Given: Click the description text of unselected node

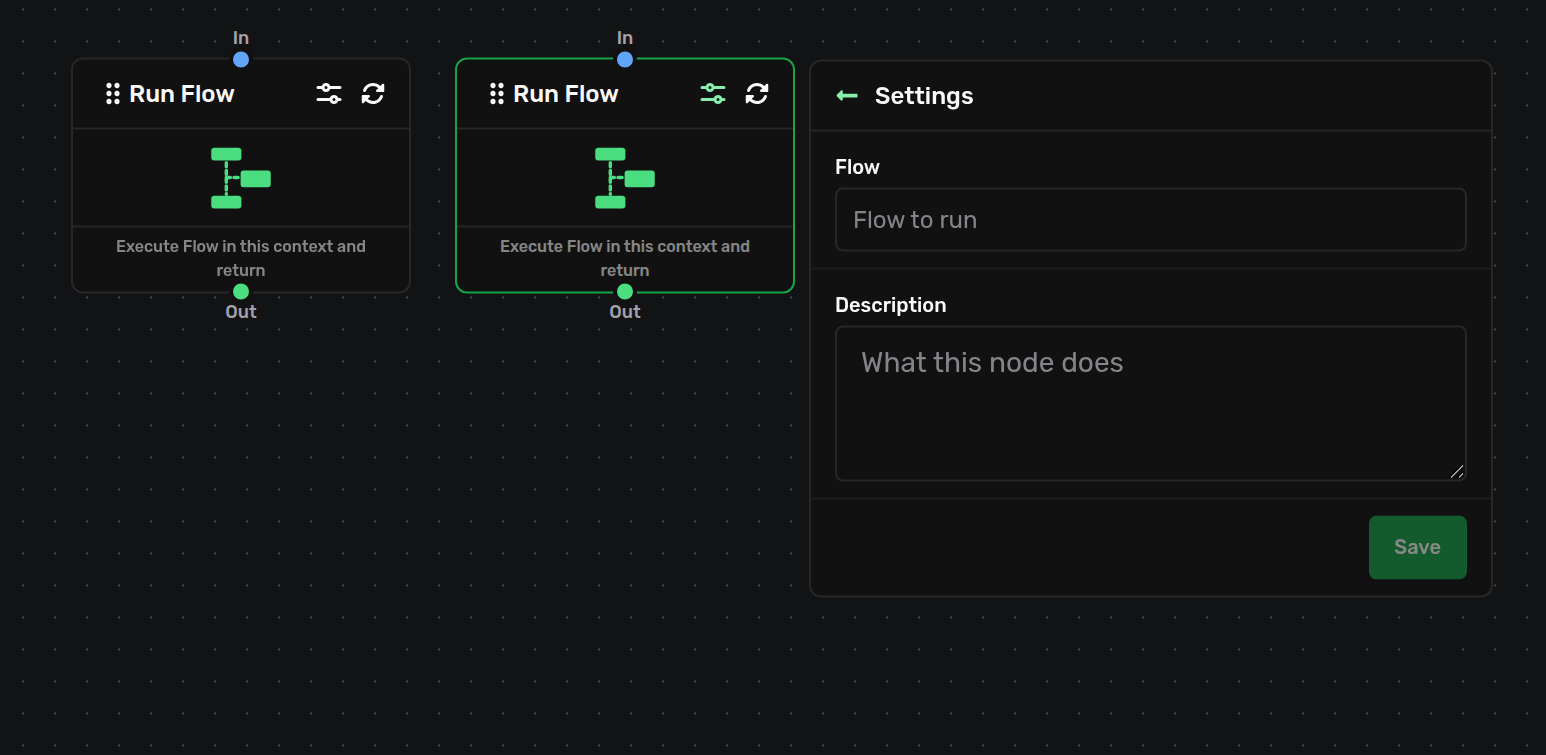Looking at the screenshot, I should coord(241,258).
